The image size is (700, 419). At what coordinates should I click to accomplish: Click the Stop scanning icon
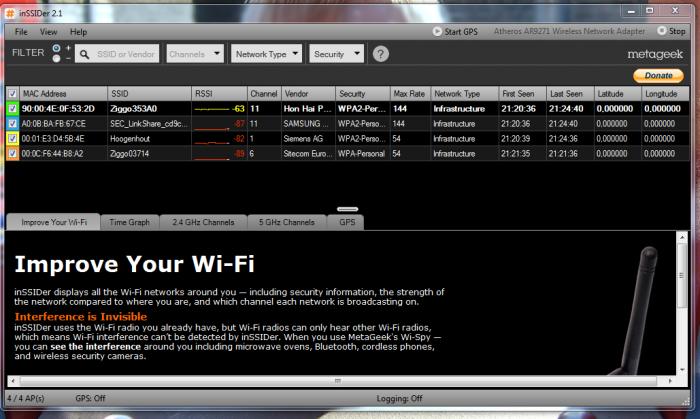point(662,31)
